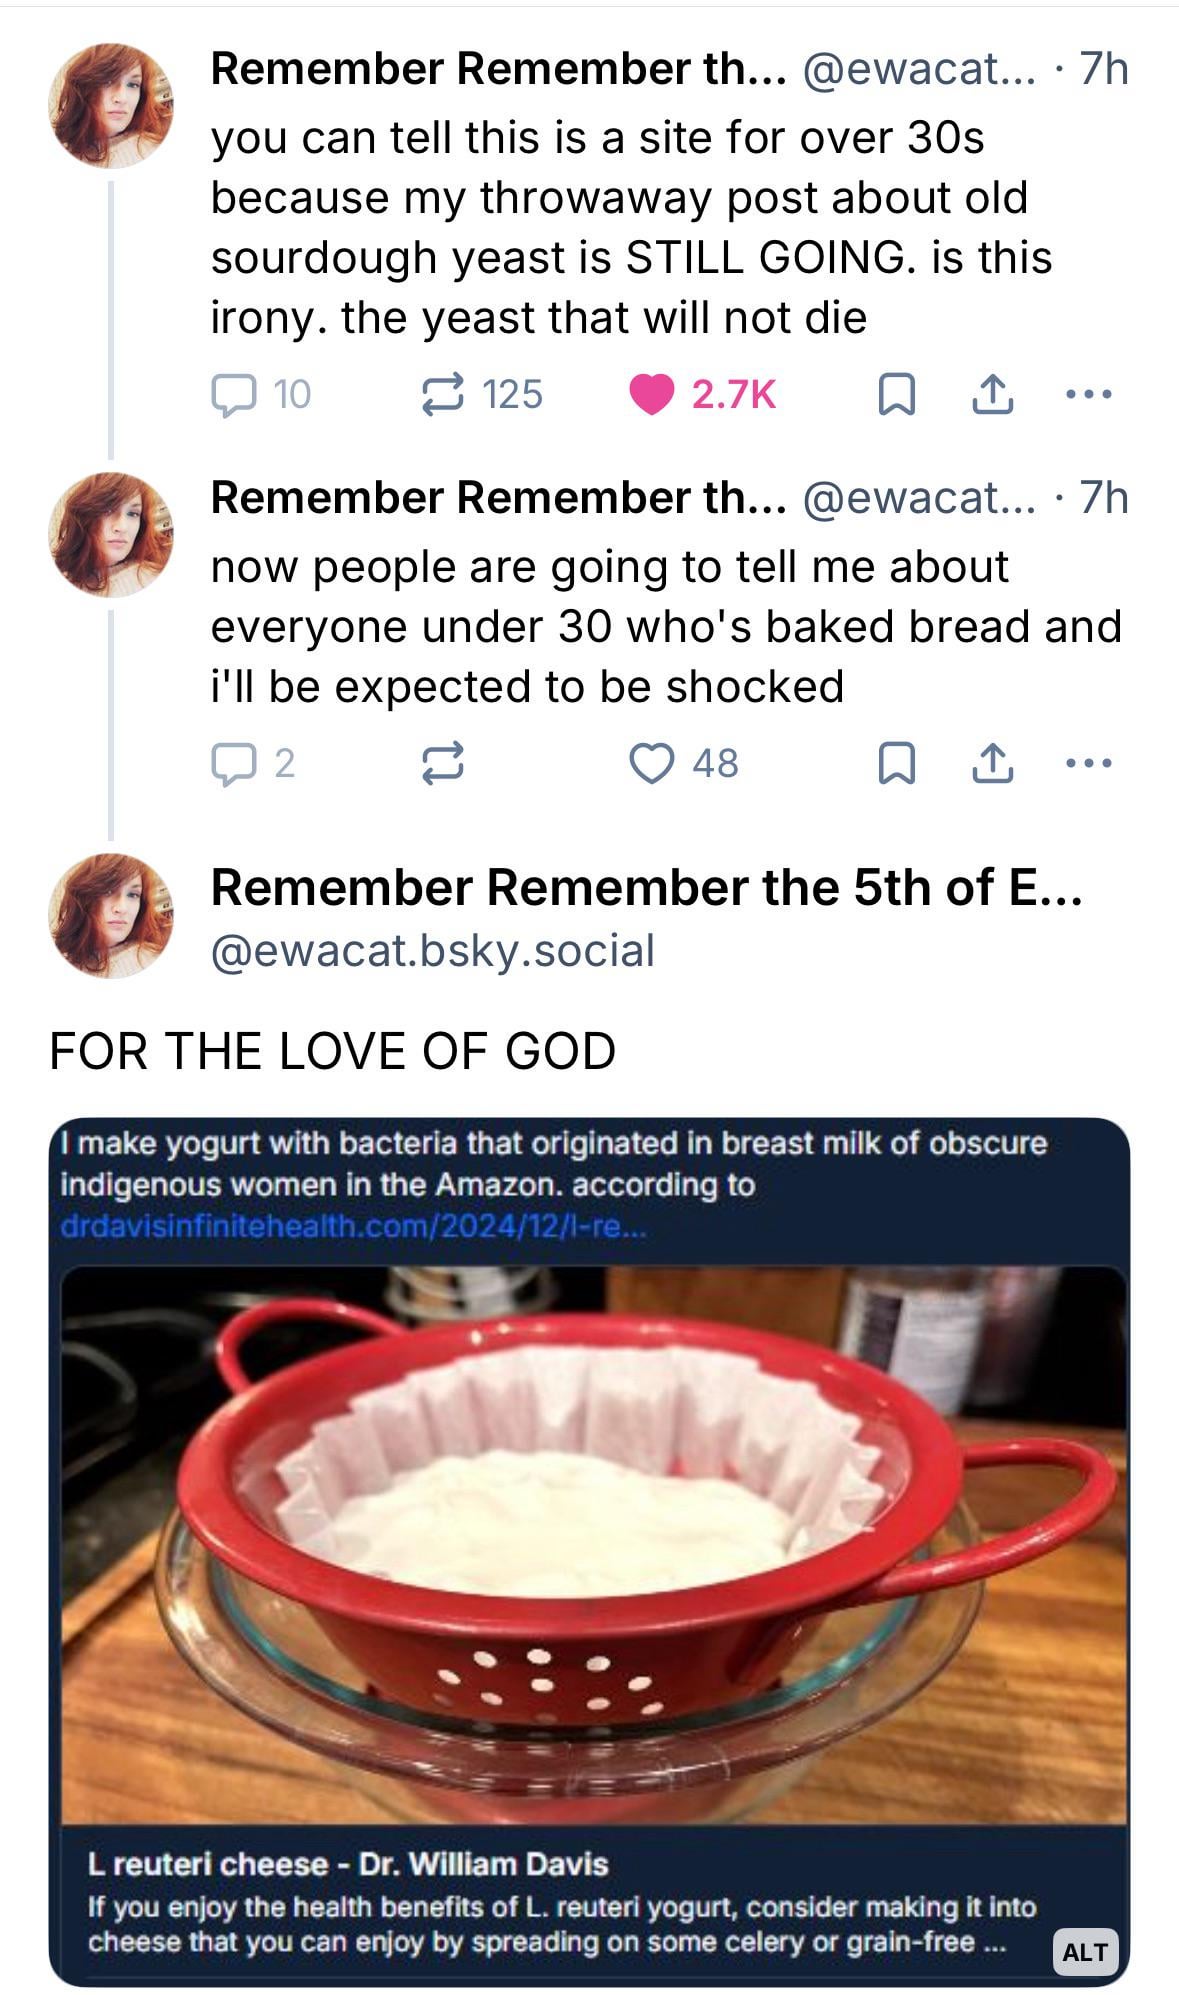The image size is (1179, 1995).
Task: Open more options on baked bread post
Action: click(1088, 764)
